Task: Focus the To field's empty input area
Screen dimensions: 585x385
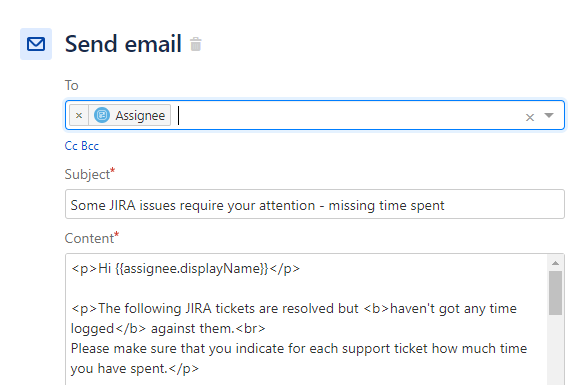Action: [x=347, y=115]
